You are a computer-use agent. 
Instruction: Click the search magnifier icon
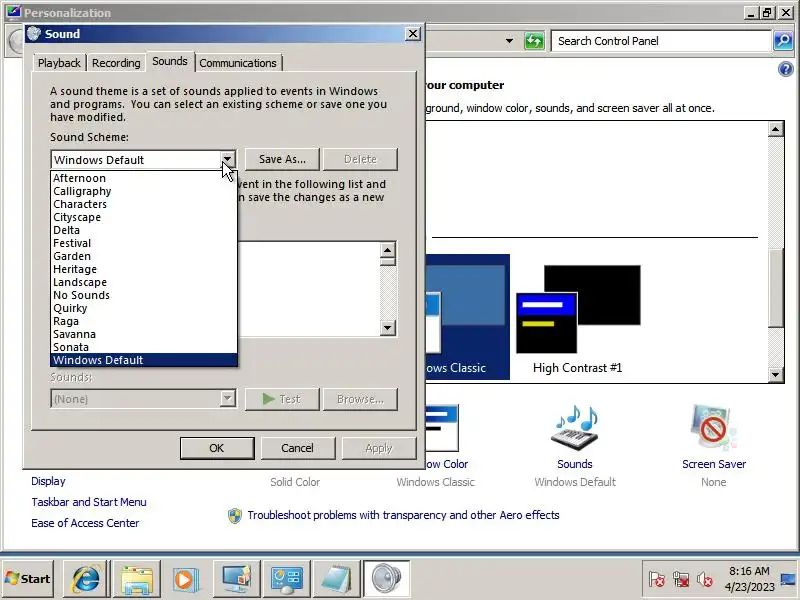pos(783,41)
